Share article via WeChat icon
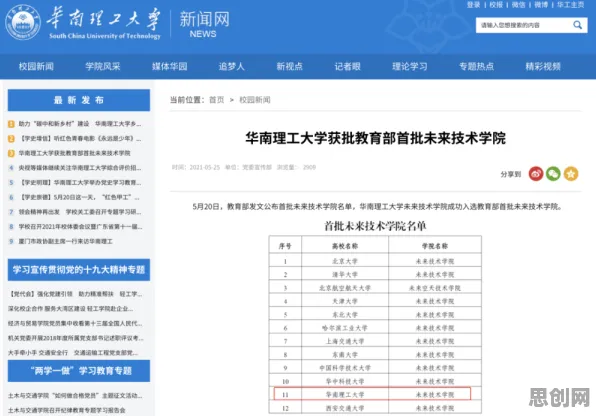The image size is (596, 416). (x=553, y=174)
